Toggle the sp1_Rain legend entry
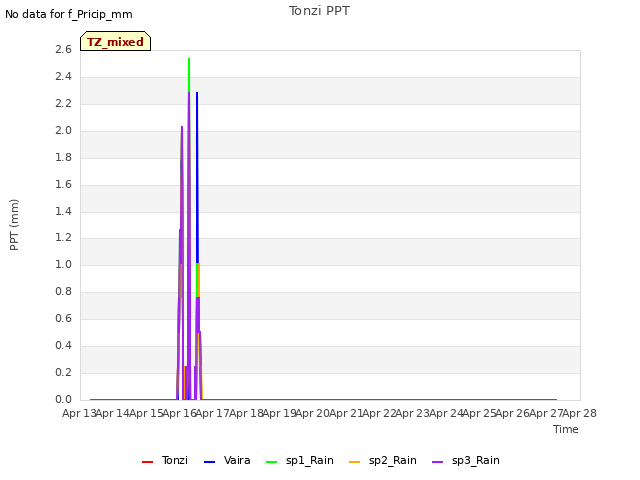640x480 pixels. (300, 460)
